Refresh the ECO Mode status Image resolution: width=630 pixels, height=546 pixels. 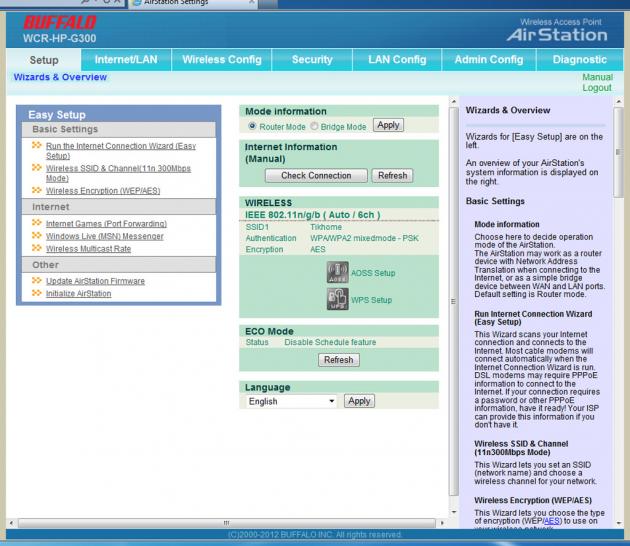point(338,360)
